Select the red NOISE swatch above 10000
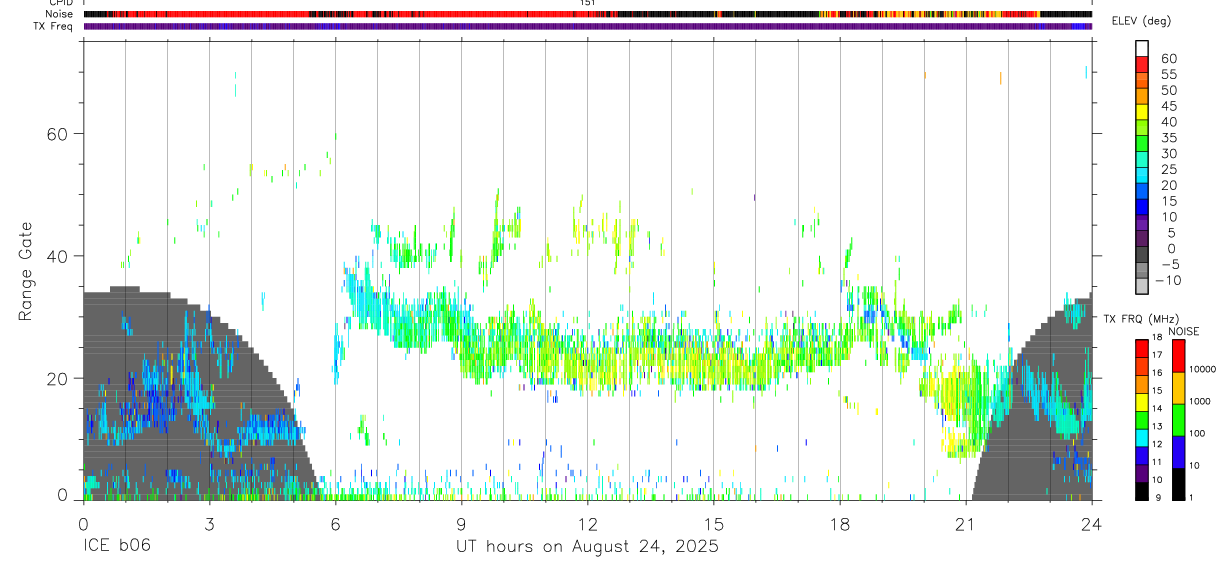 pos(1178,356)
